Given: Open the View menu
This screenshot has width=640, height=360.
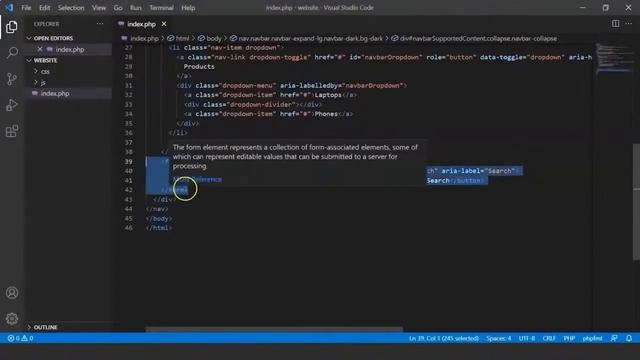Looking at the screenshot, I should point(99,7).
